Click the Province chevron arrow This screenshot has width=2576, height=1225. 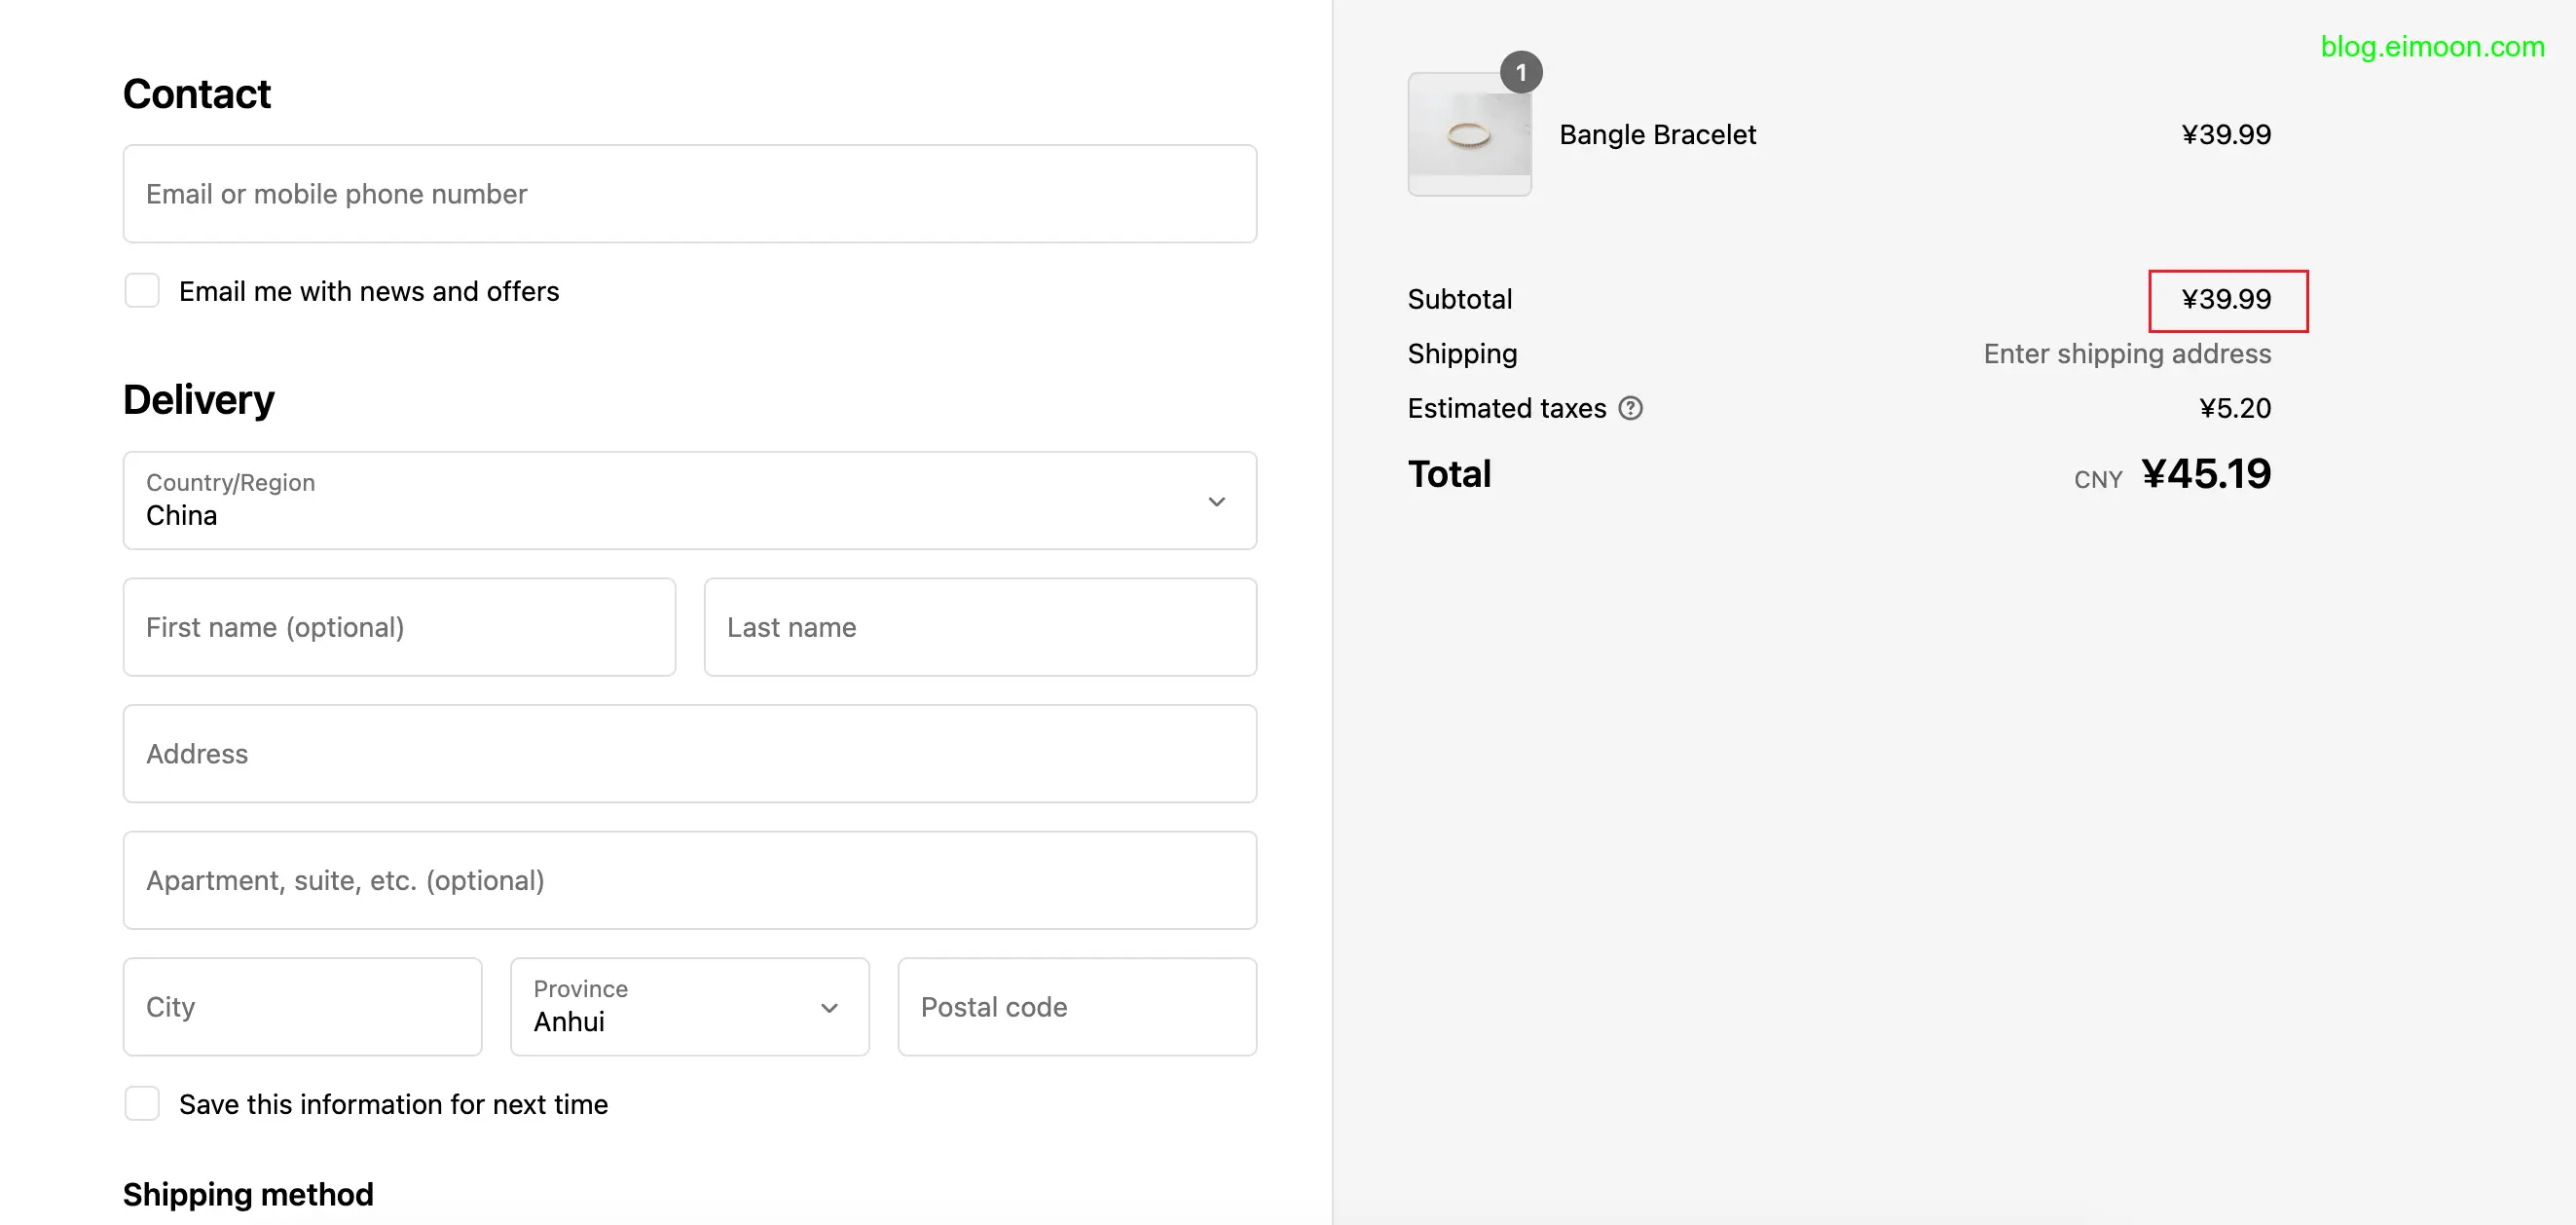[829, 1007]
